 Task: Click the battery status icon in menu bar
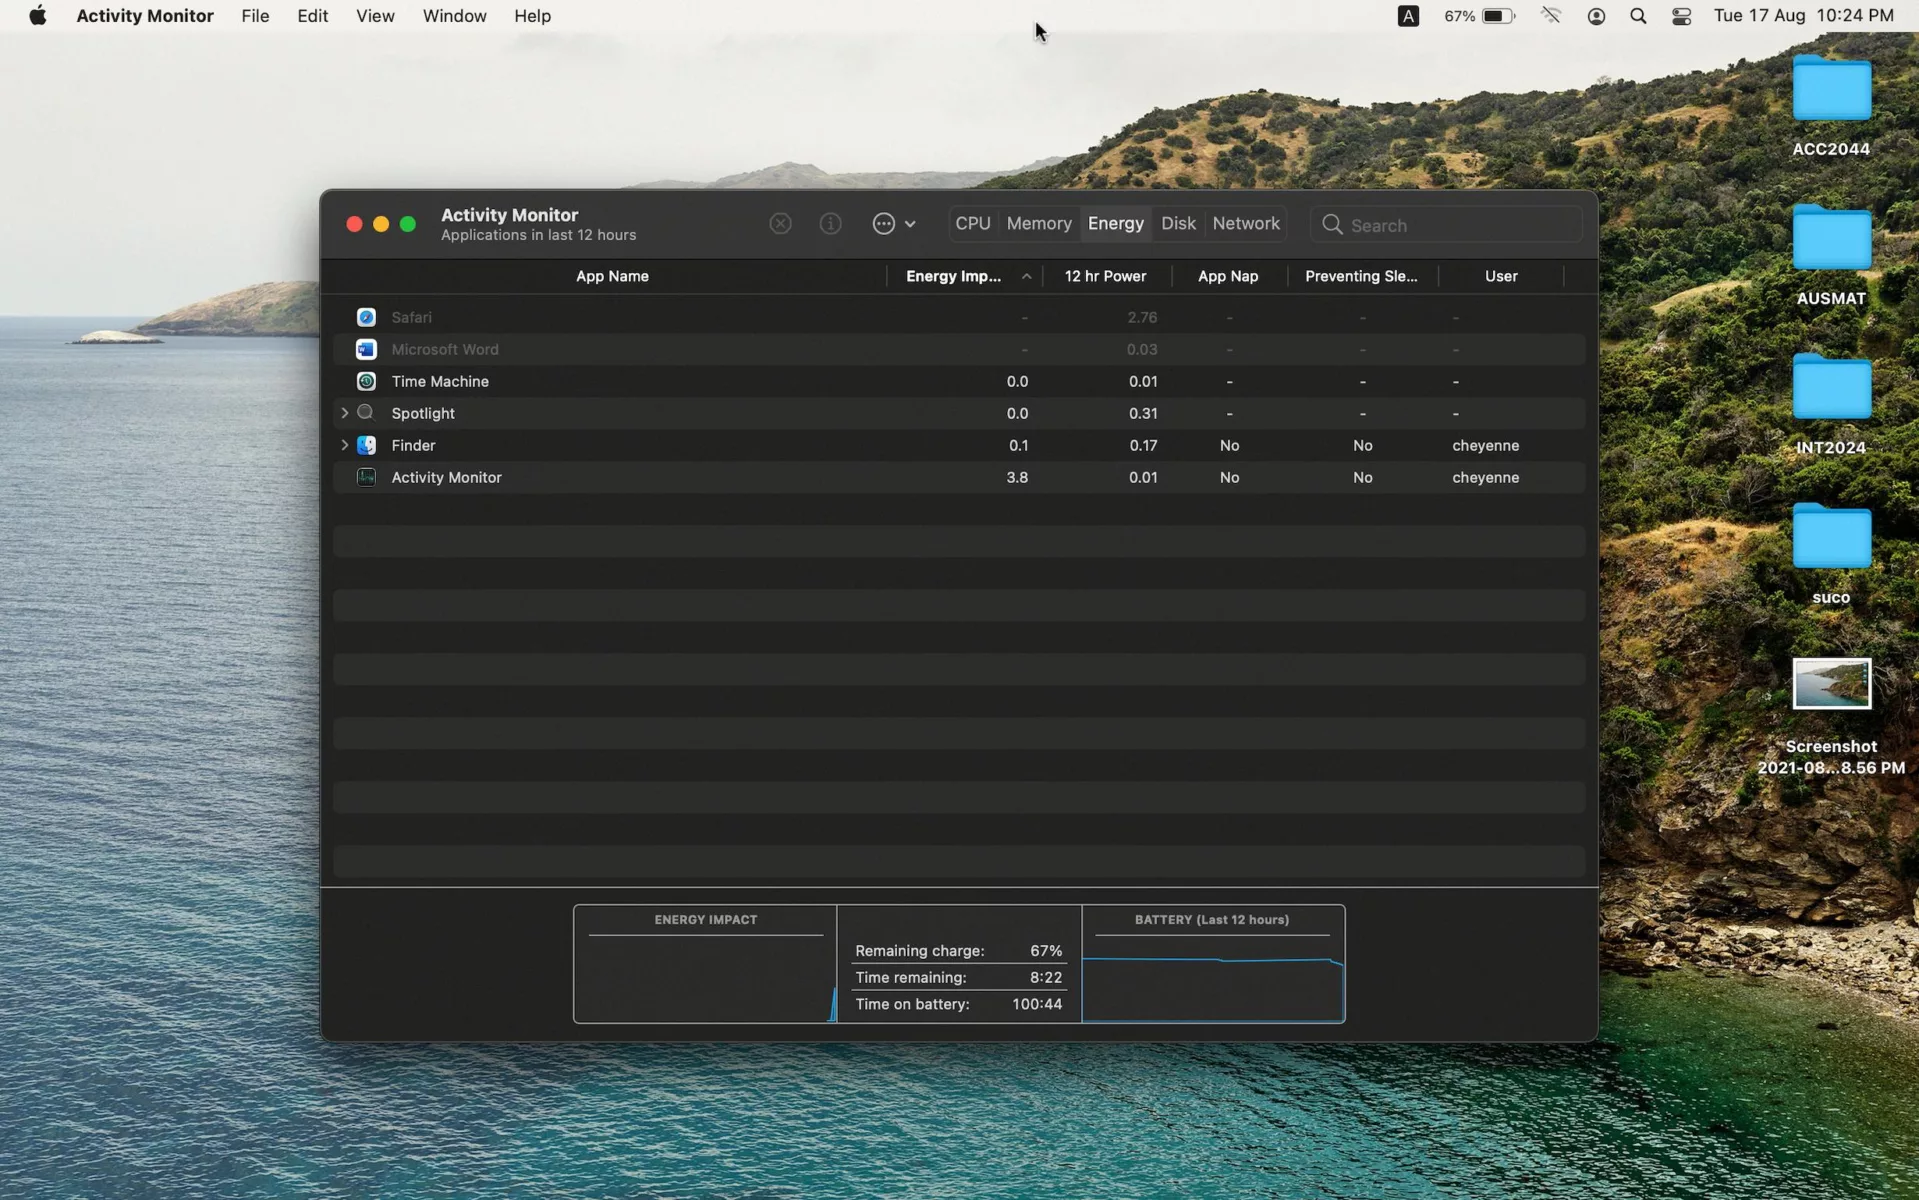click(x=1497, y=16)
